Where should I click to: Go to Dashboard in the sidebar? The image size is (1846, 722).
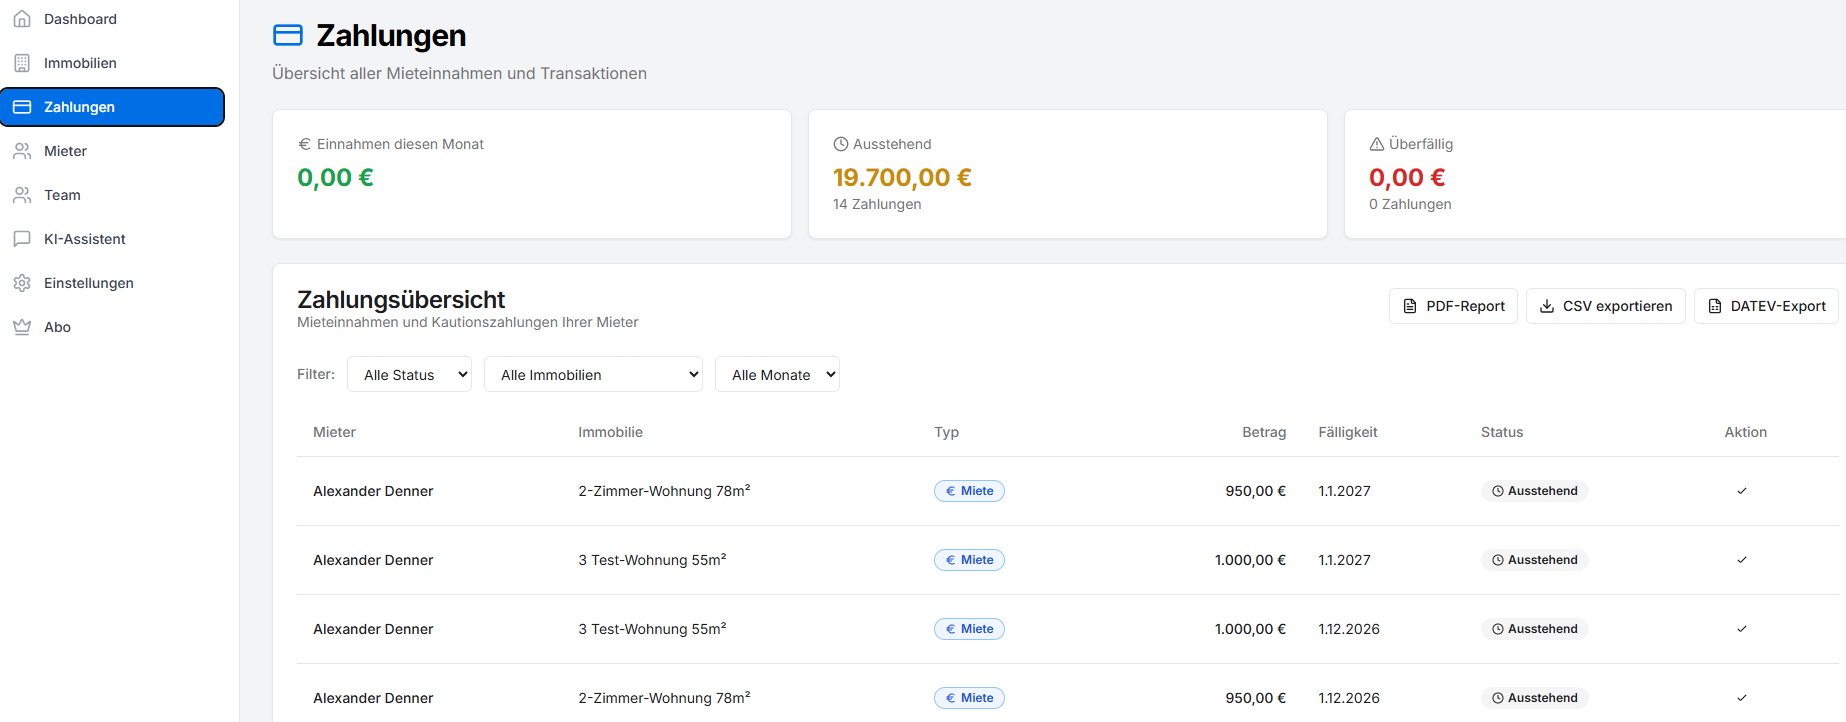coord(112,19)
